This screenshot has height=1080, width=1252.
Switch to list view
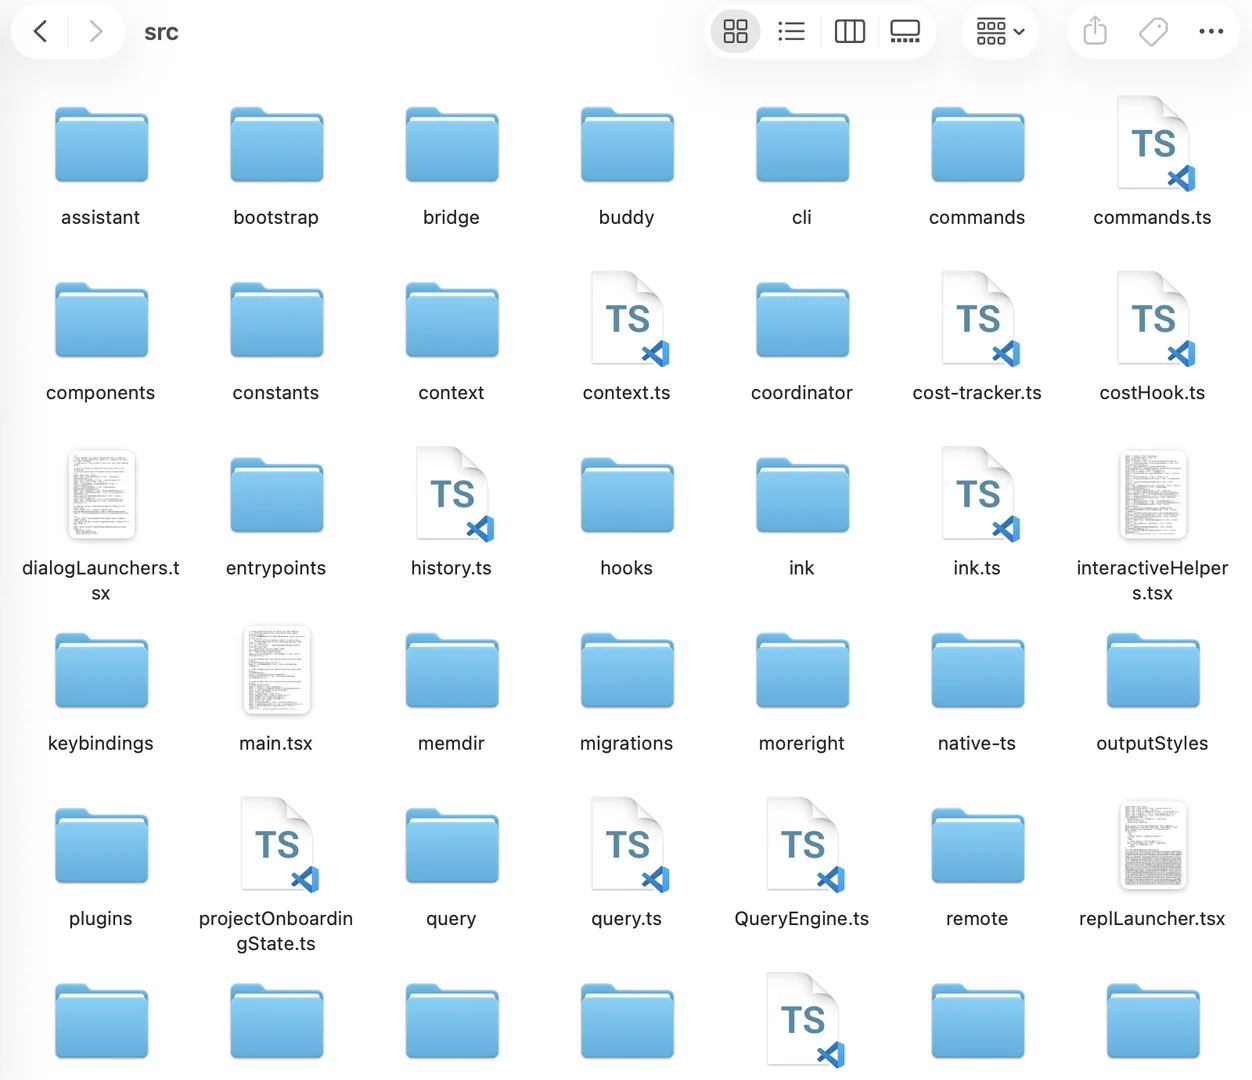click(x=791, y=32)
